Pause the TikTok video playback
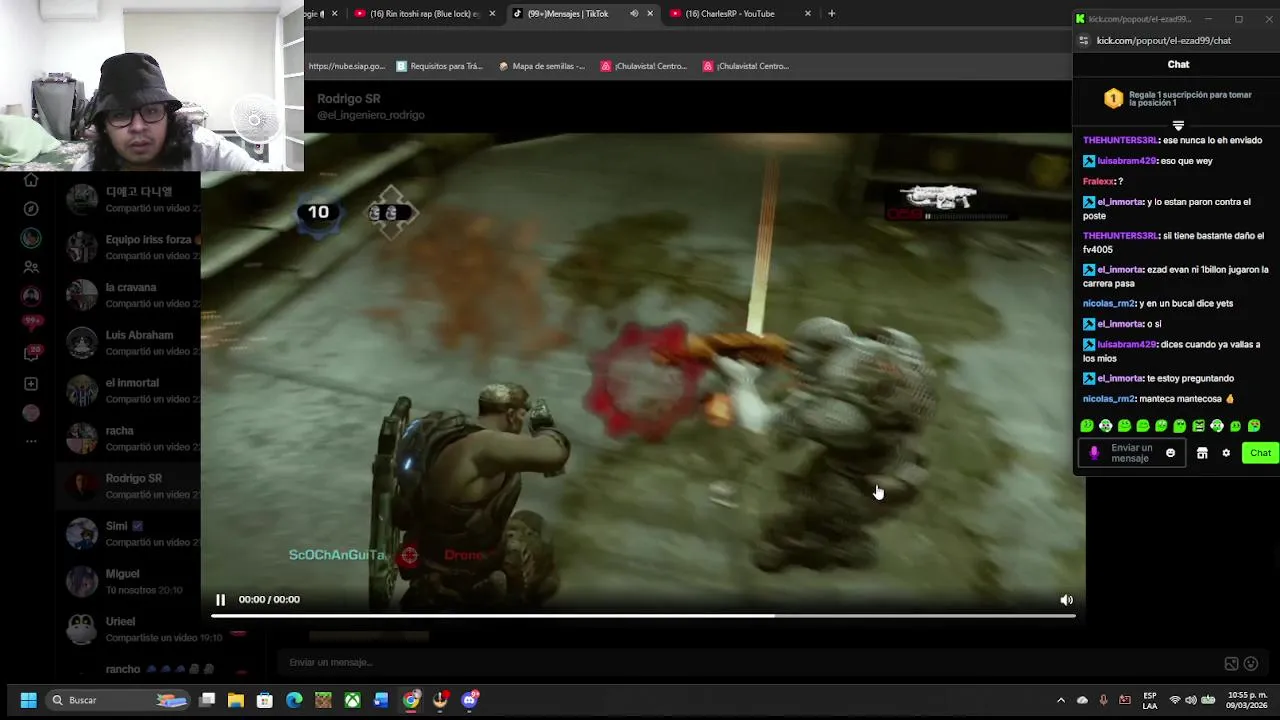Screen dimensions: 1280x720 tap(220, 600)
